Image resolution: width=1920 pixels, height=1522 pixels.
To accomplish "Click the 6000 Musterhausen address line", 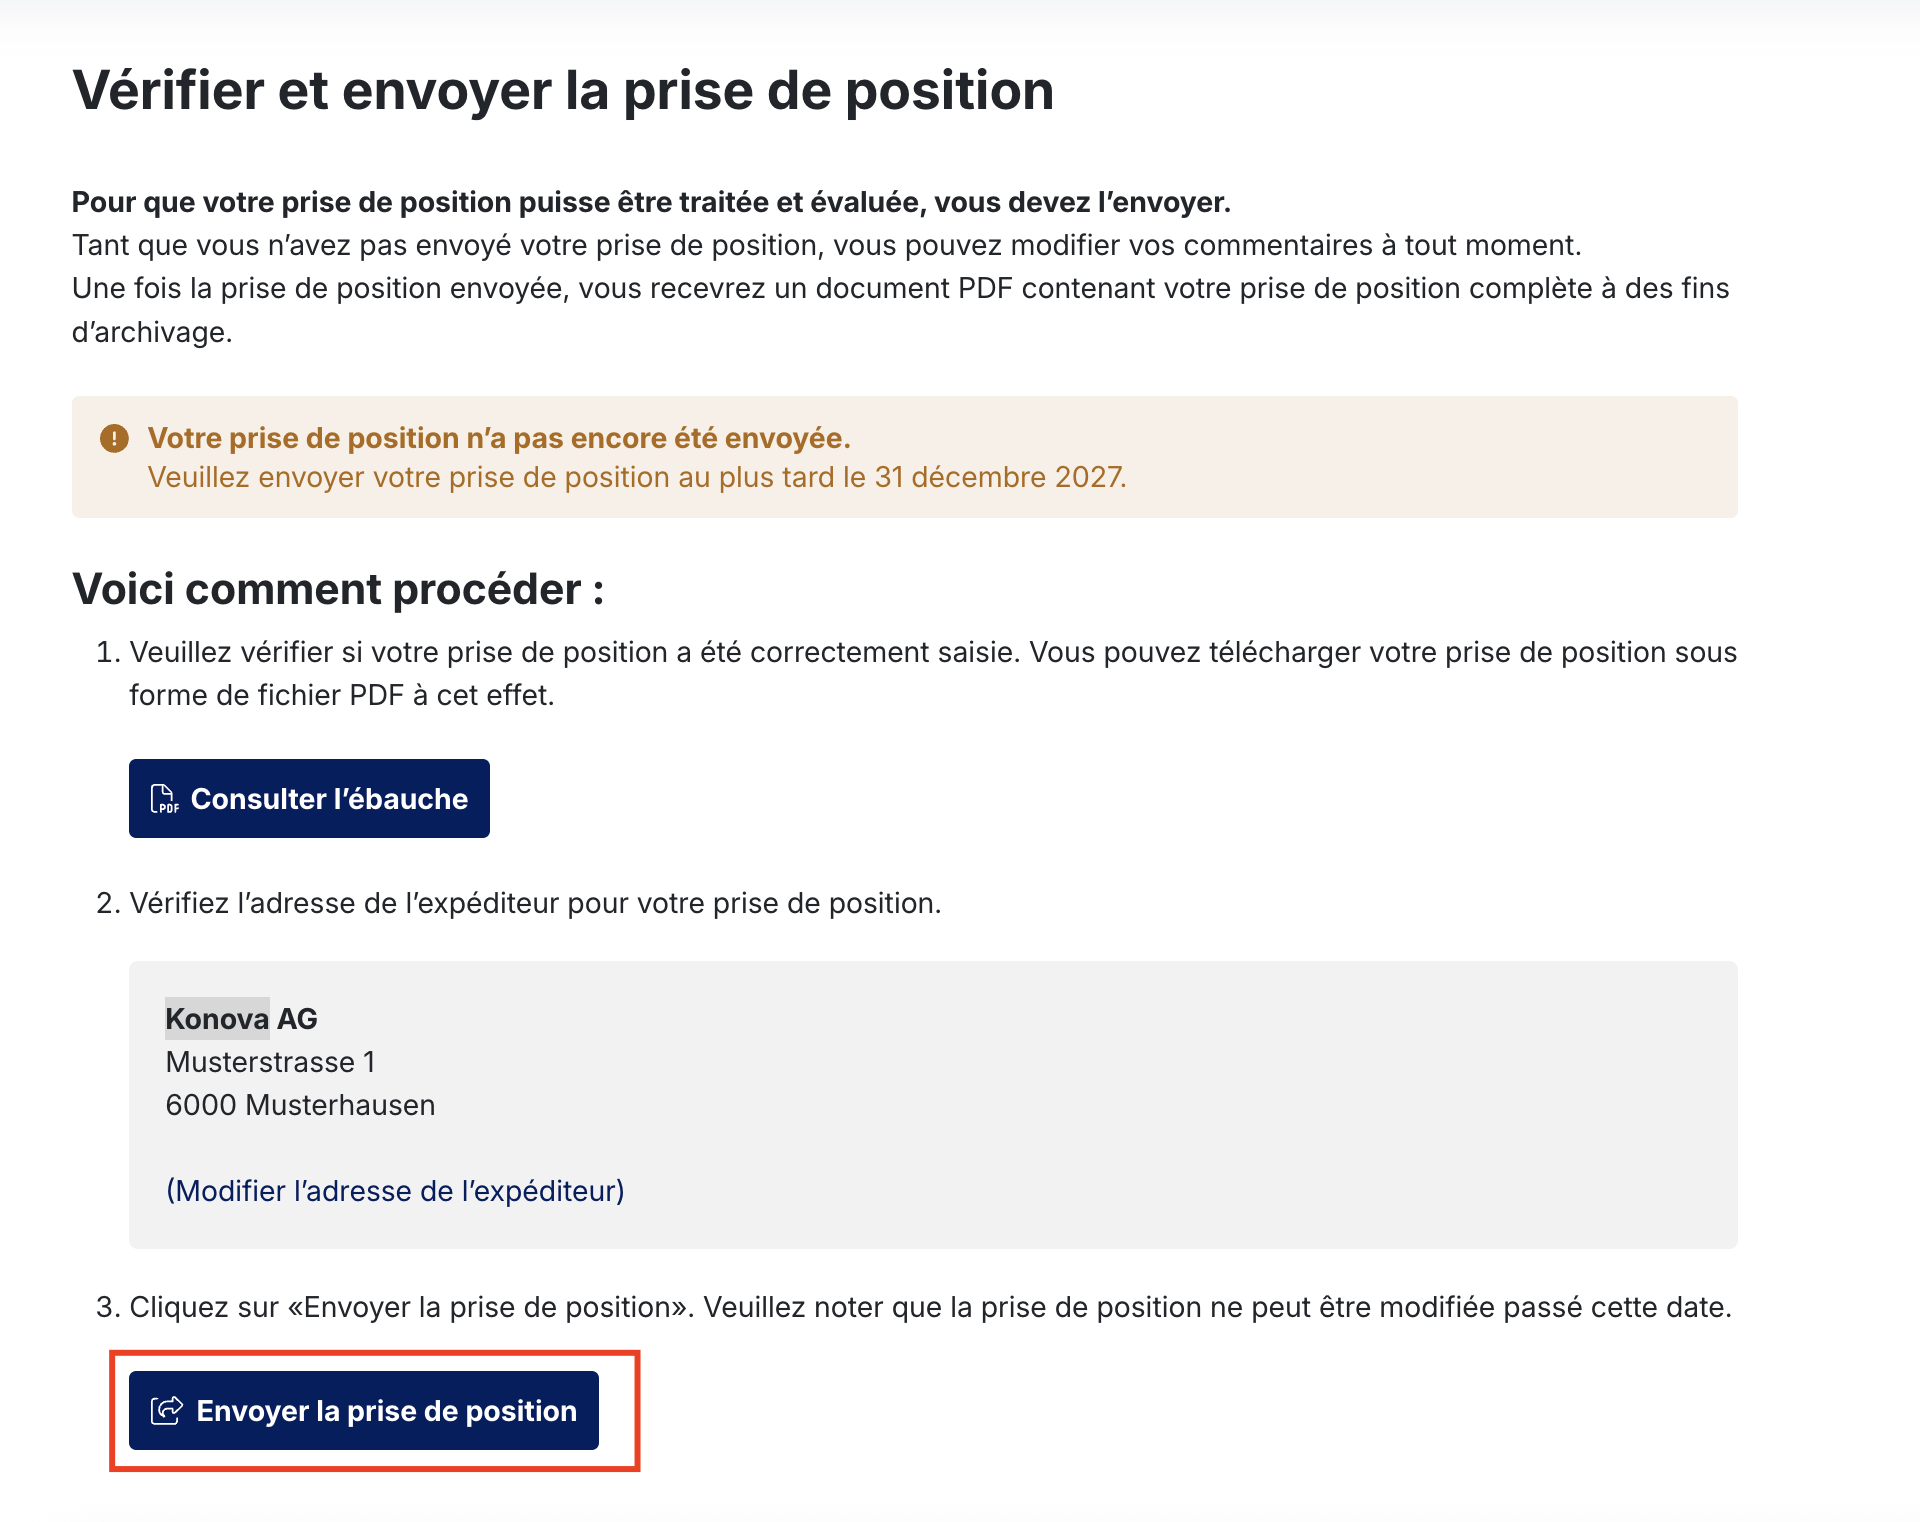I will click(300, 1104).
